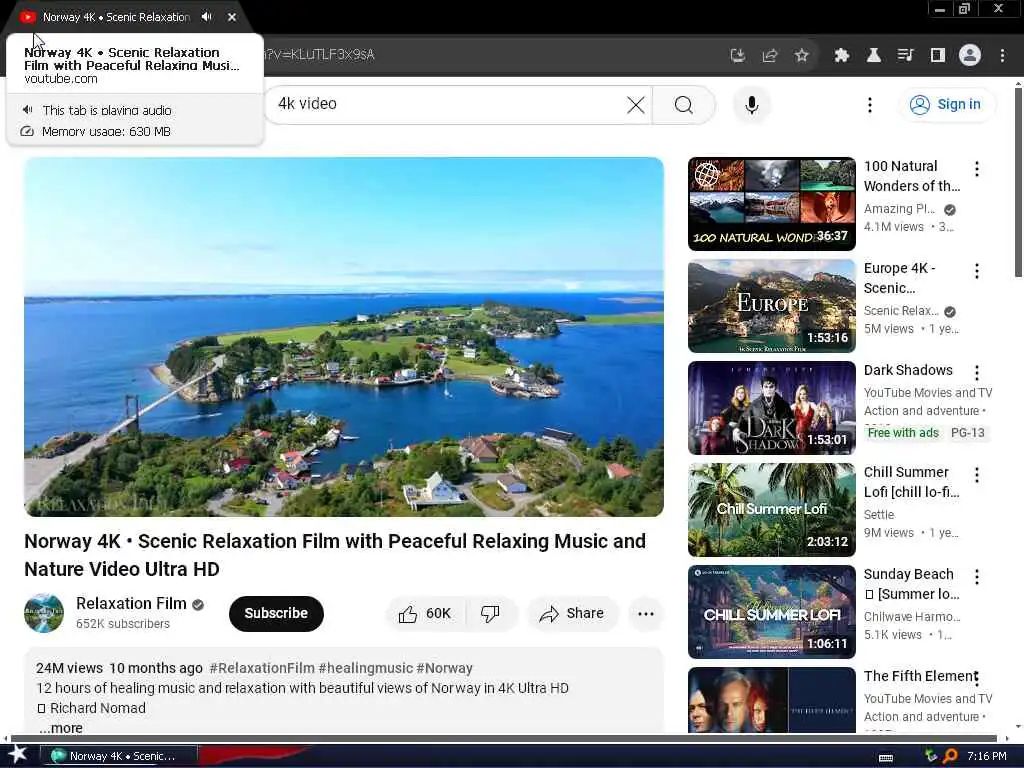Click the vertical page scrollbar
The width and height of the screenshot is (1024, 768).
pyautogui.click(x=1018, y=183)
